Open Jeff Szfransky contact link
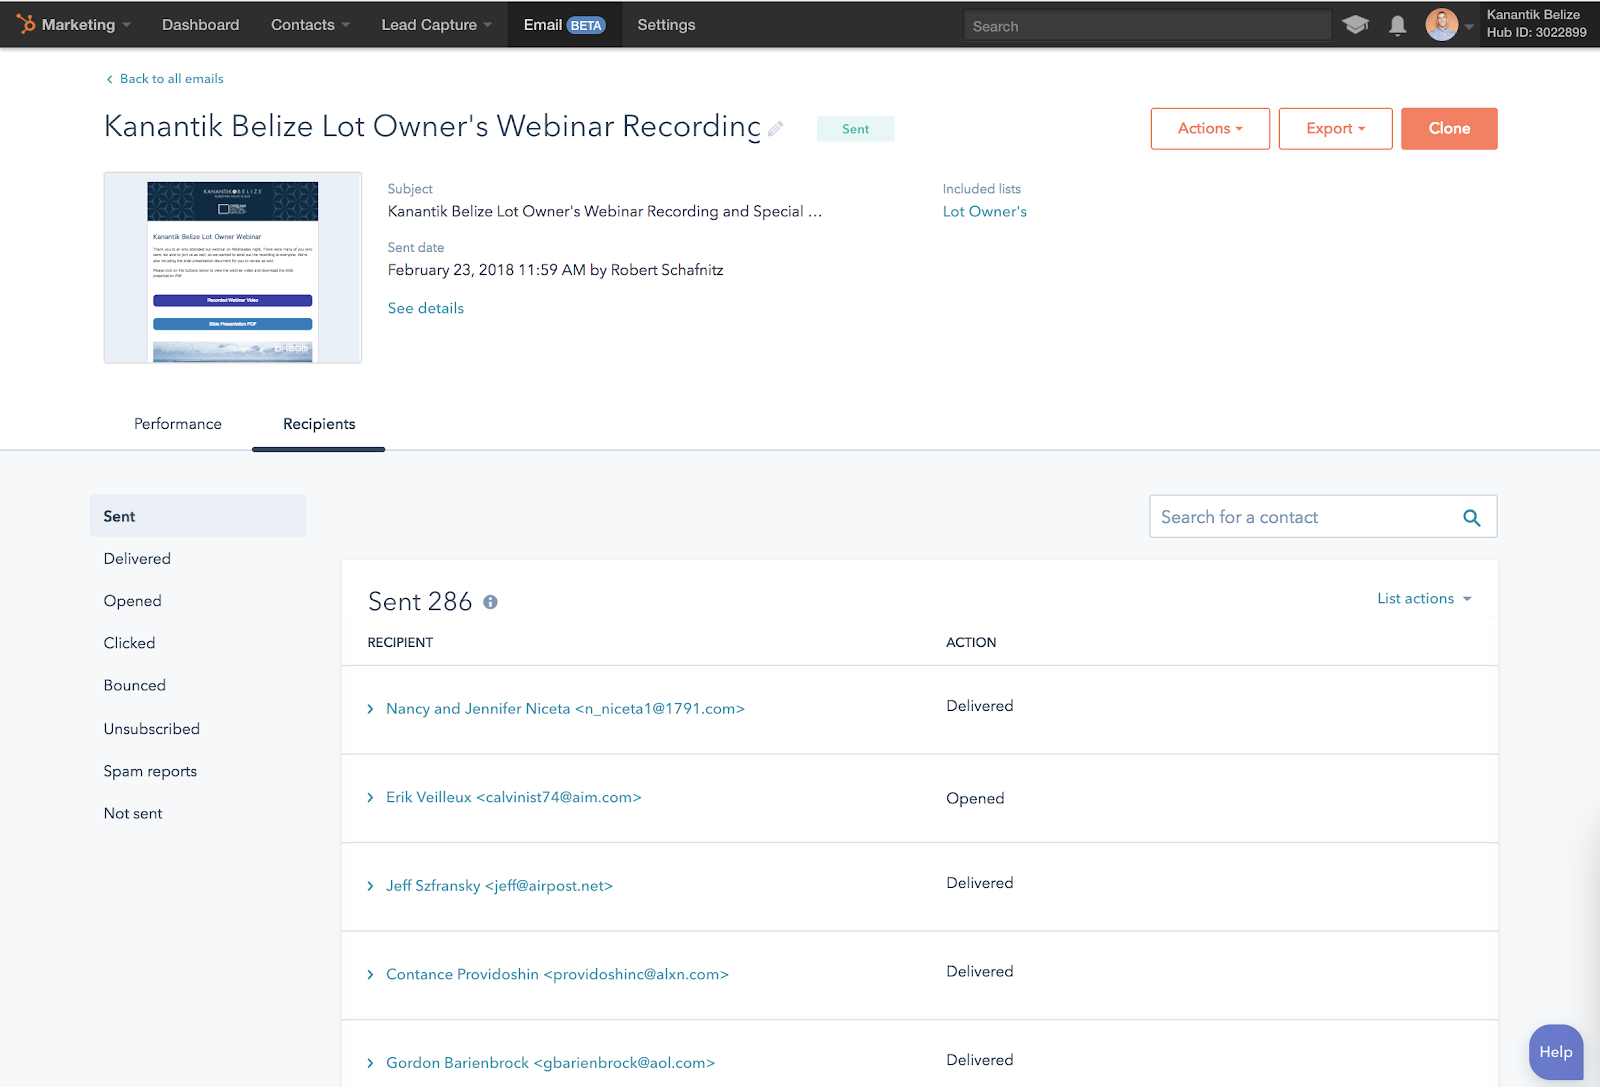The image size is (1600, 1087). (499, 886)
